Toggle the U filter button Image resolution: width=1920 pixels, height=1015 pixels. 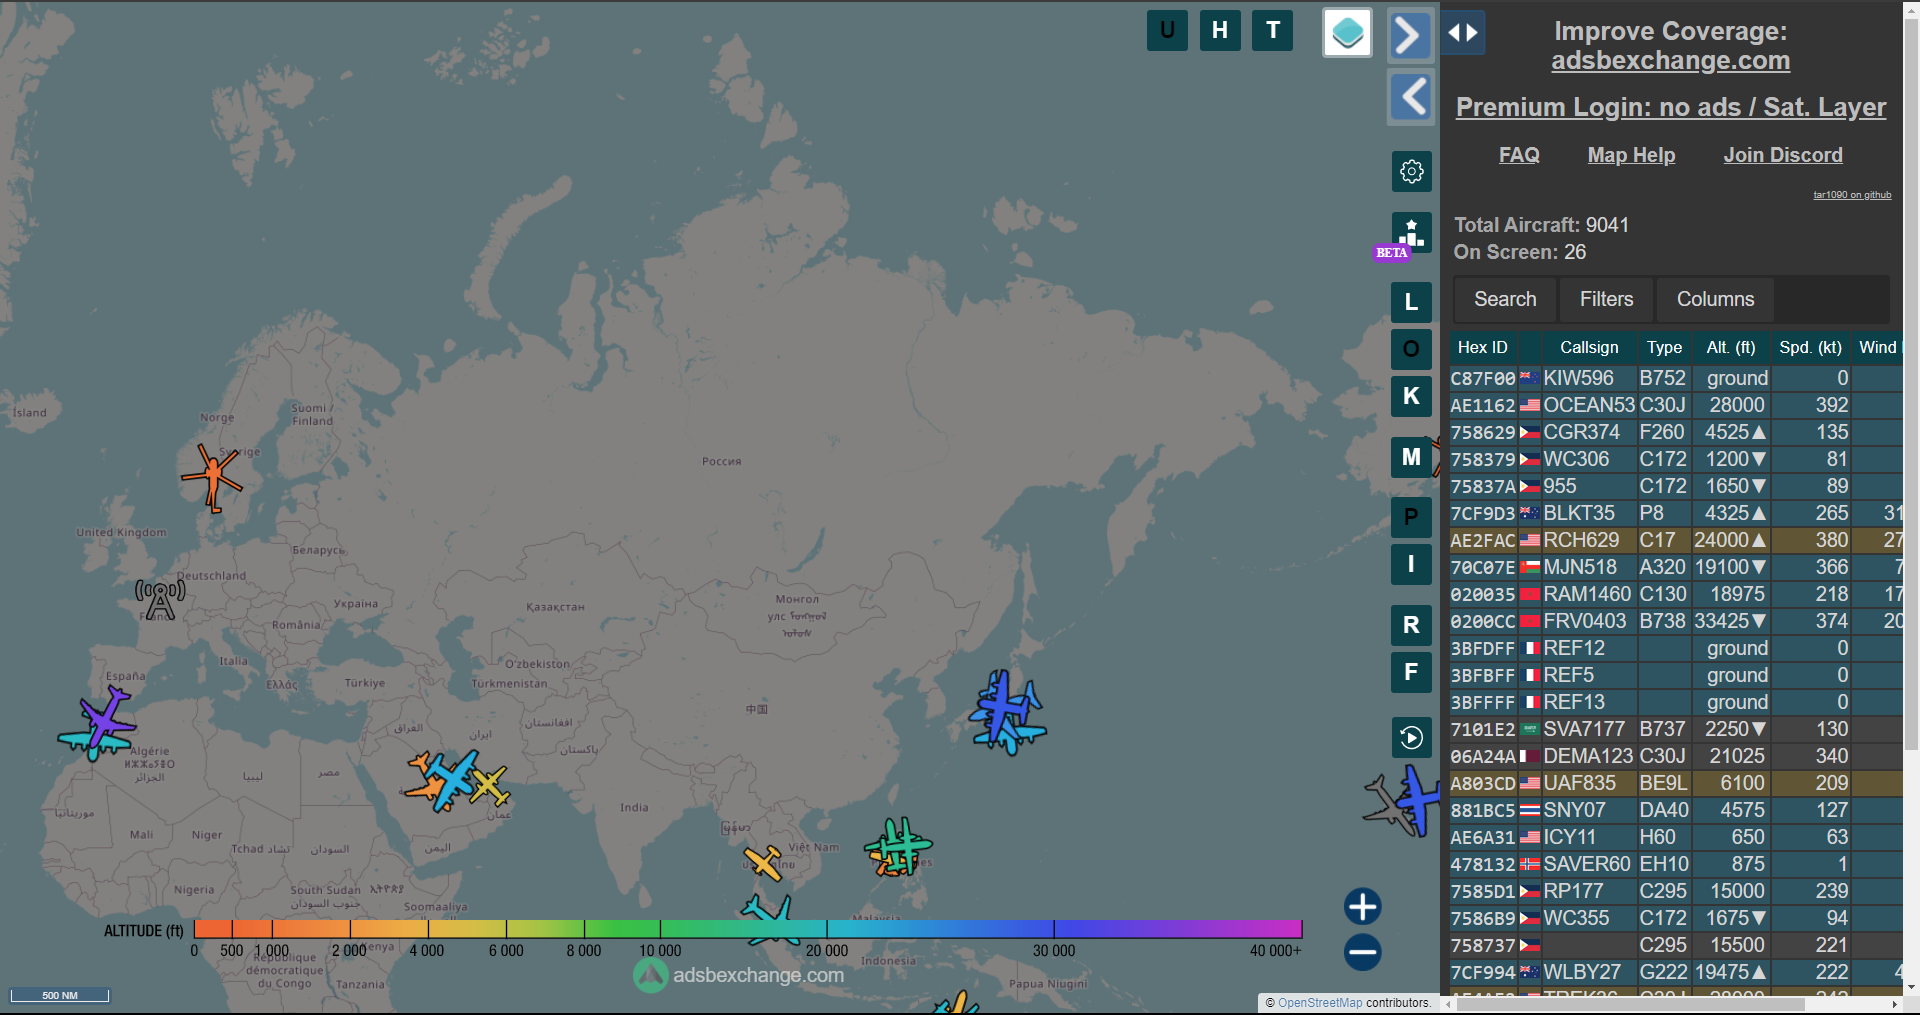[x=1167, y=30]
